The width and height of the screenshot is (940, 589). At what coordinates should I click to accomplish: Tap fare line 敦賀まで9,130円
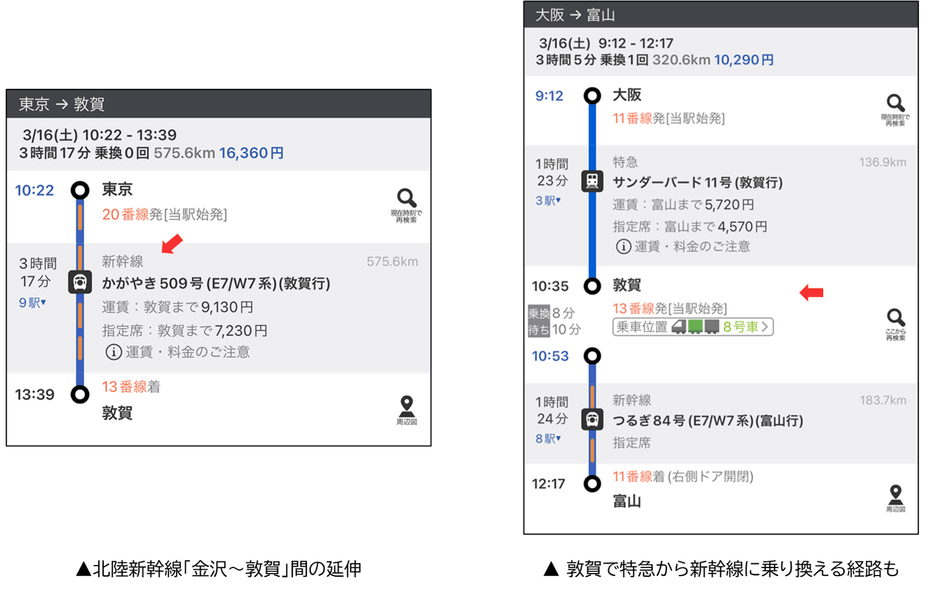177,307
